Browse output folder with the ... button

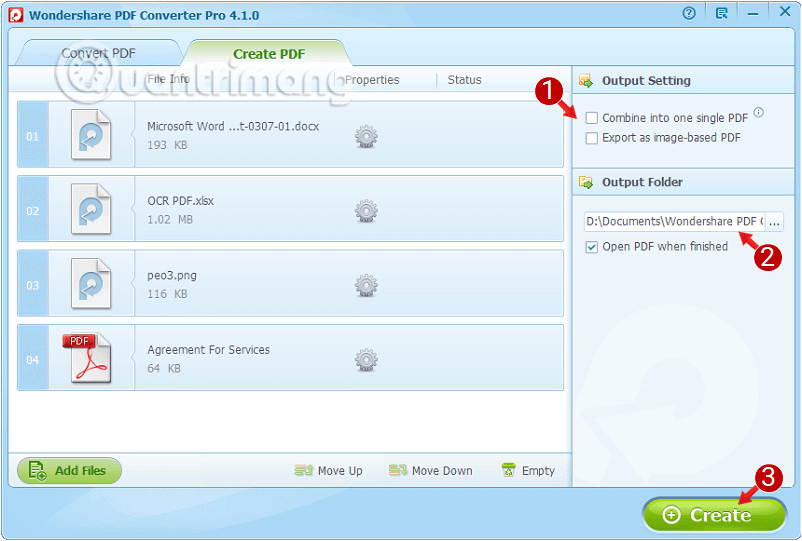(x=774, y=222)
